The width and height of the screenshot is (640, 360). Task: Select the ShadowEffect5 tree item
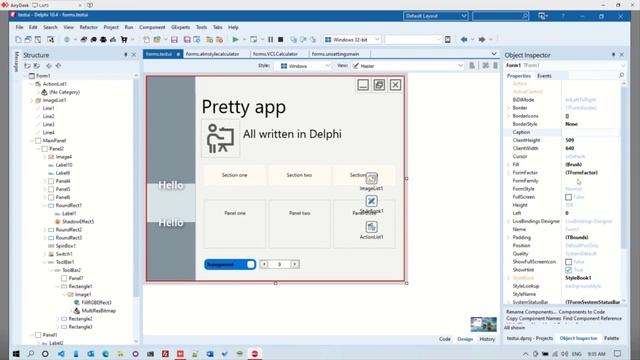(78, 222)
